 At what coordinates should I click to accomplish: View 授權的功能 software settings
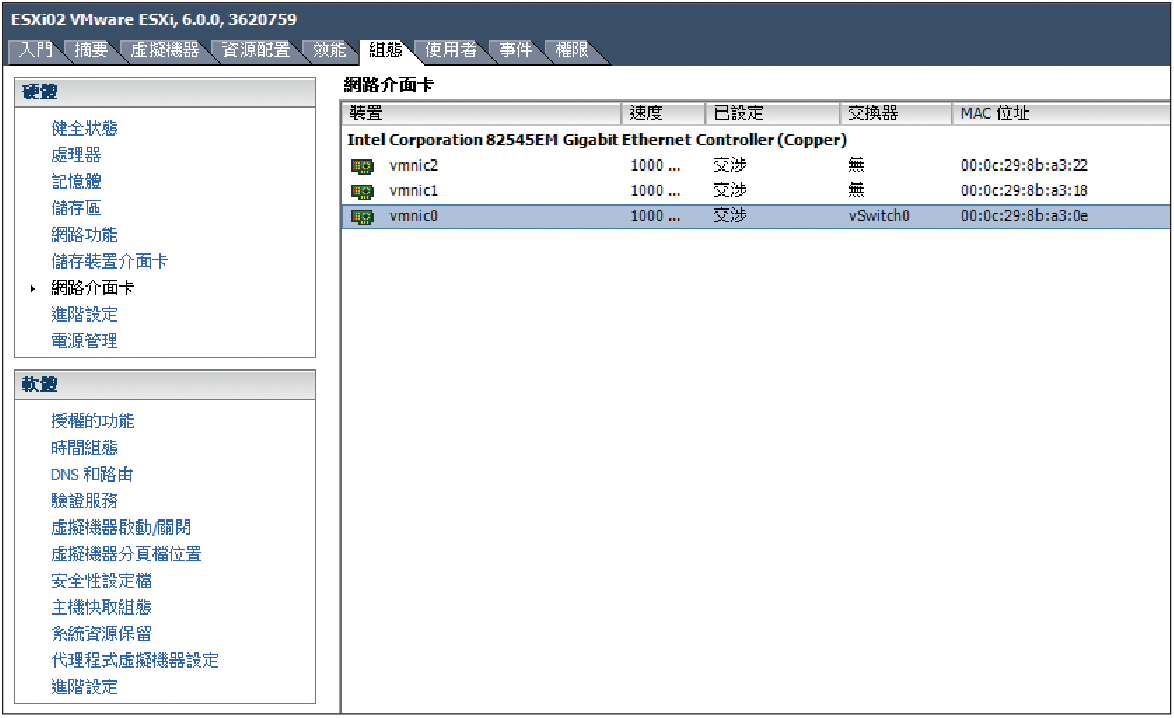(x=93, y=422)
